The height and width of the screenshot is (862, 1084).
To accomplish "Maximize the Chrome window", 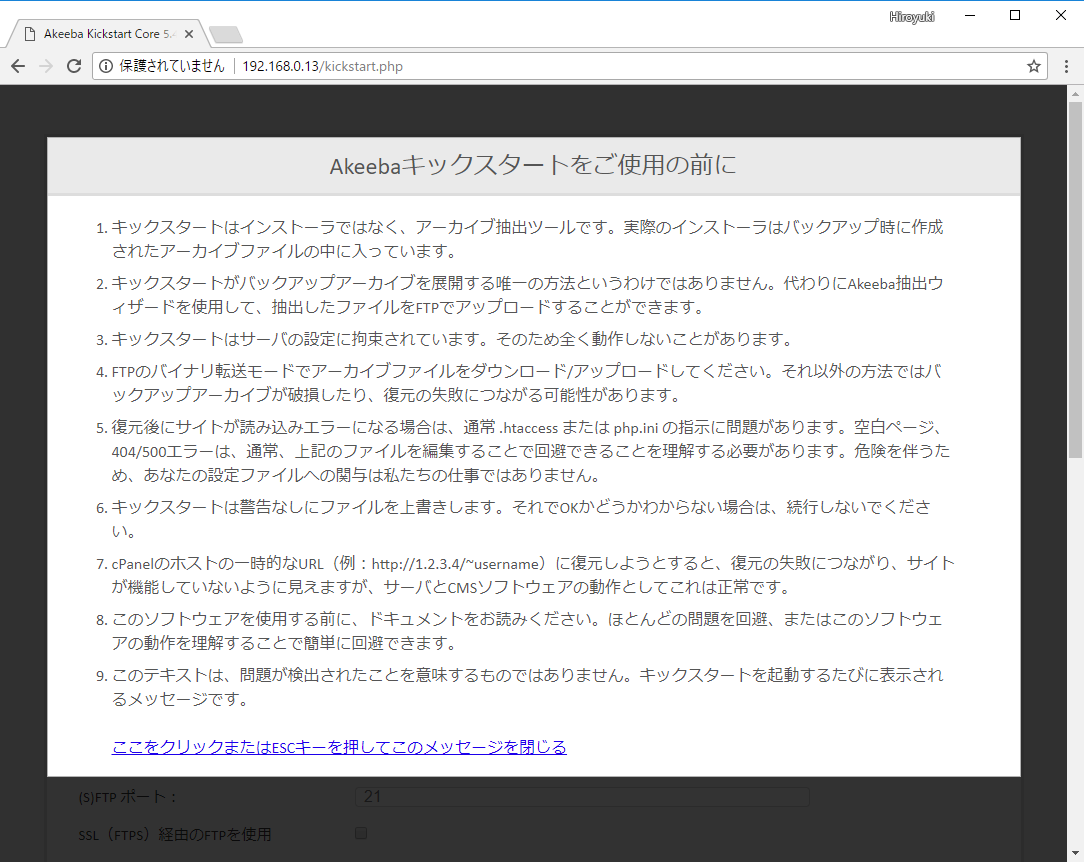I will pyautogui.click(x=1015, y=15).
